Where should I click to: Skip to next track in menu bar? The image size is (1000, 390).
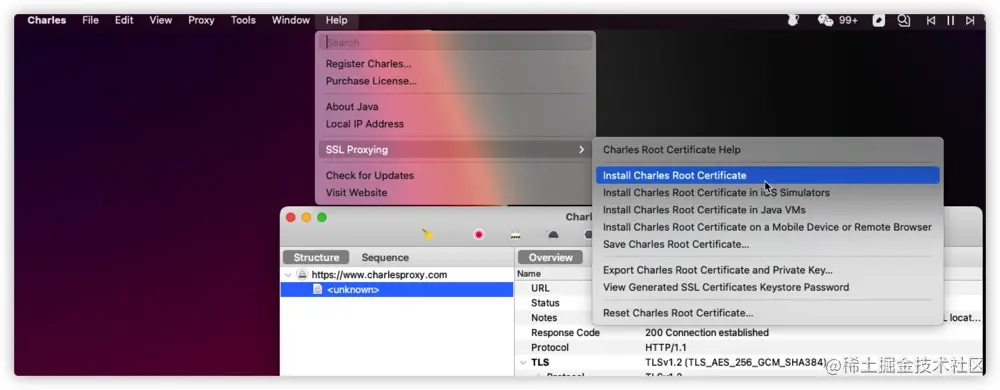(970, 20)
